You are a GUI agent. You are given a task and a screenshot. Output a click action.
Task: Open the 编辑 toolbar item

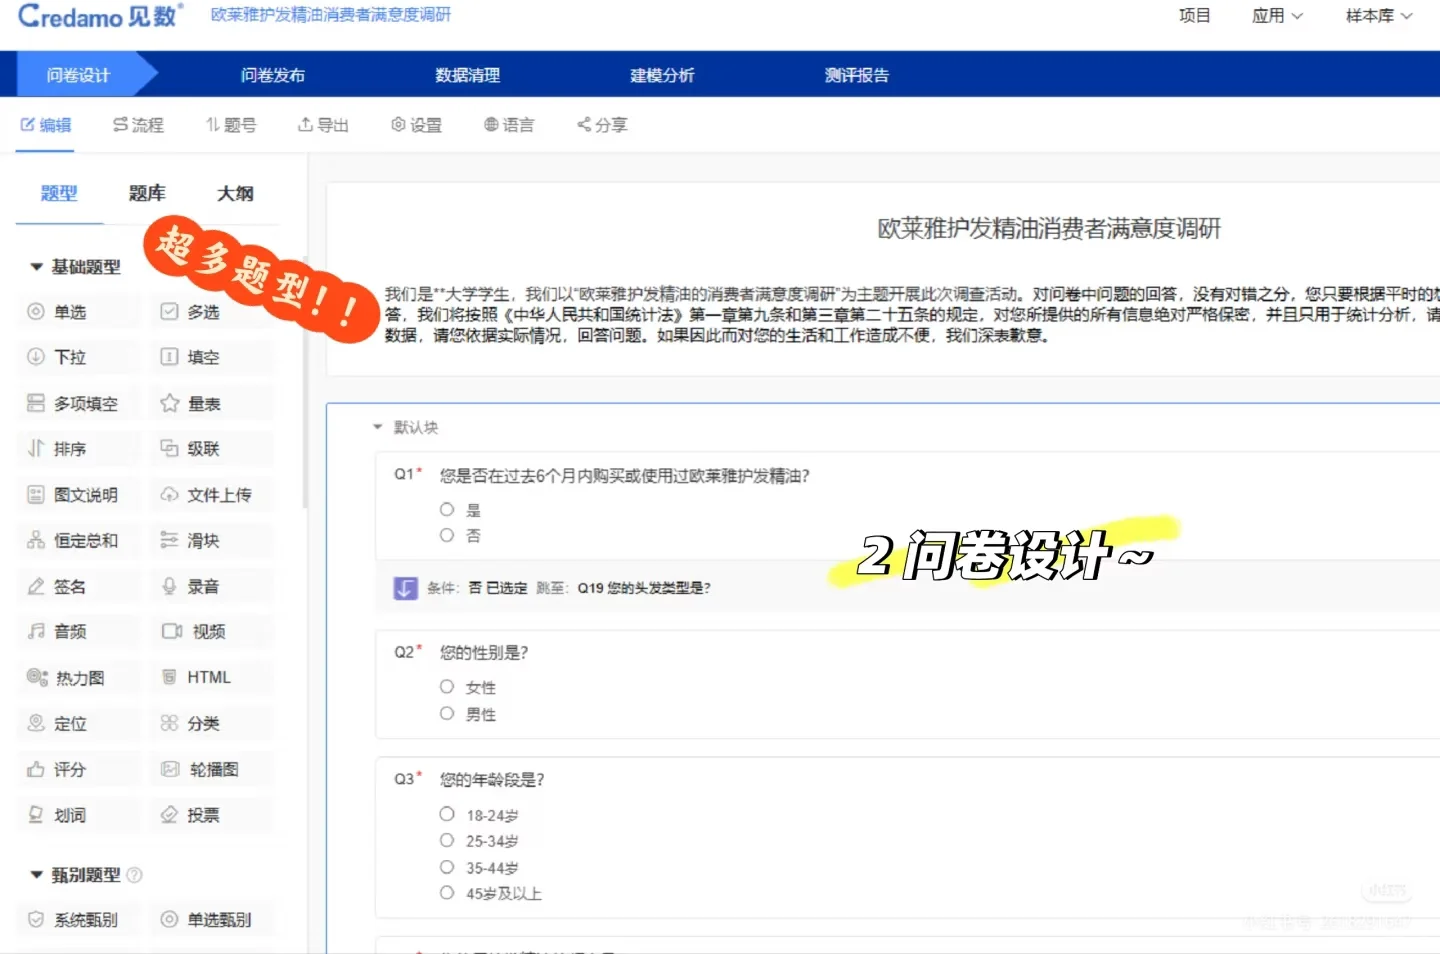click(46, 125)
